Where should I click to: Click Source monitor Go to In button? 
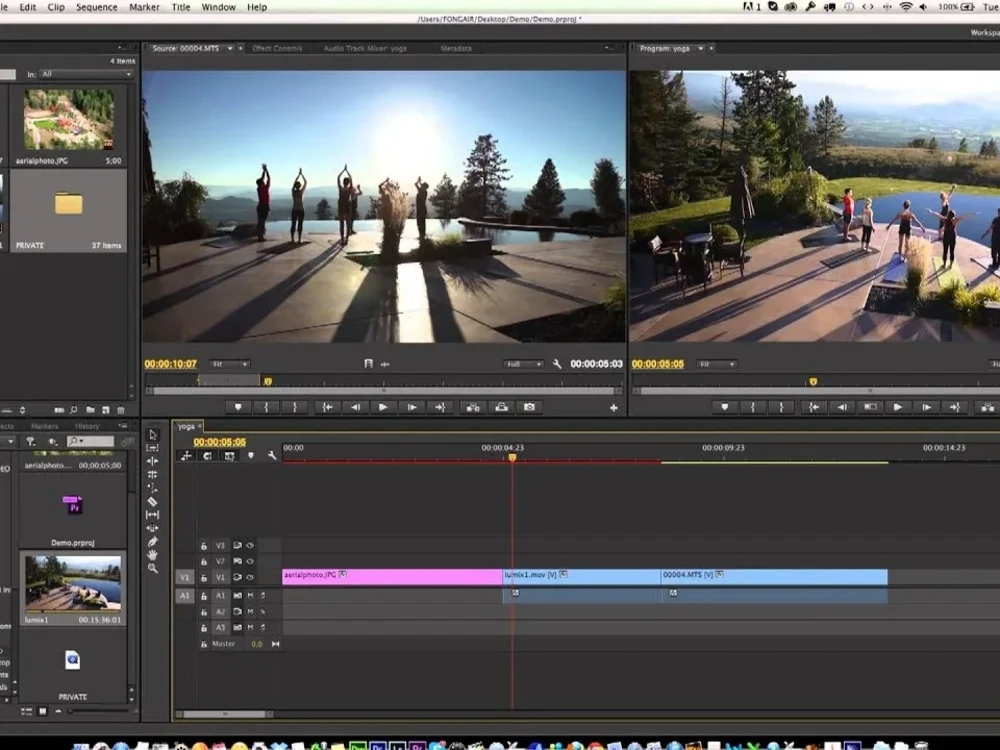pyautogui.click(x=327, y=407)
